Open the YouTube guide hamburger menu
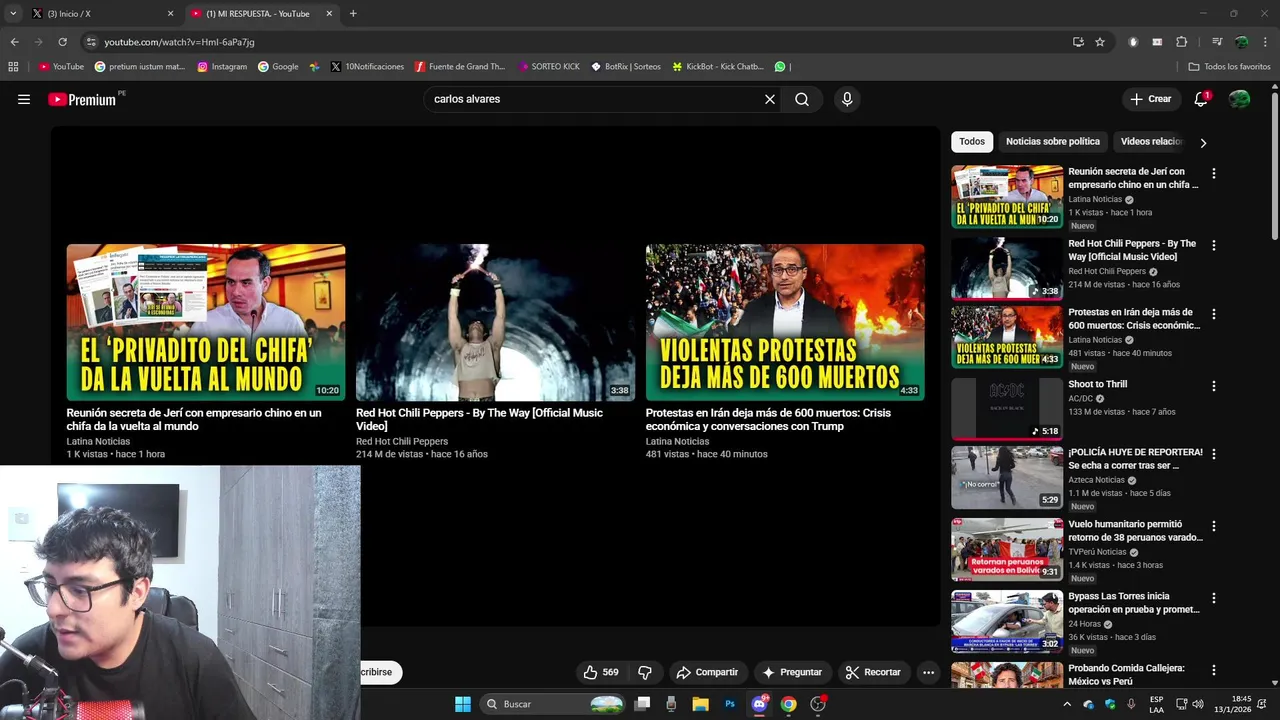Viewport: 1280px width, 720px height. pos(24,99)
